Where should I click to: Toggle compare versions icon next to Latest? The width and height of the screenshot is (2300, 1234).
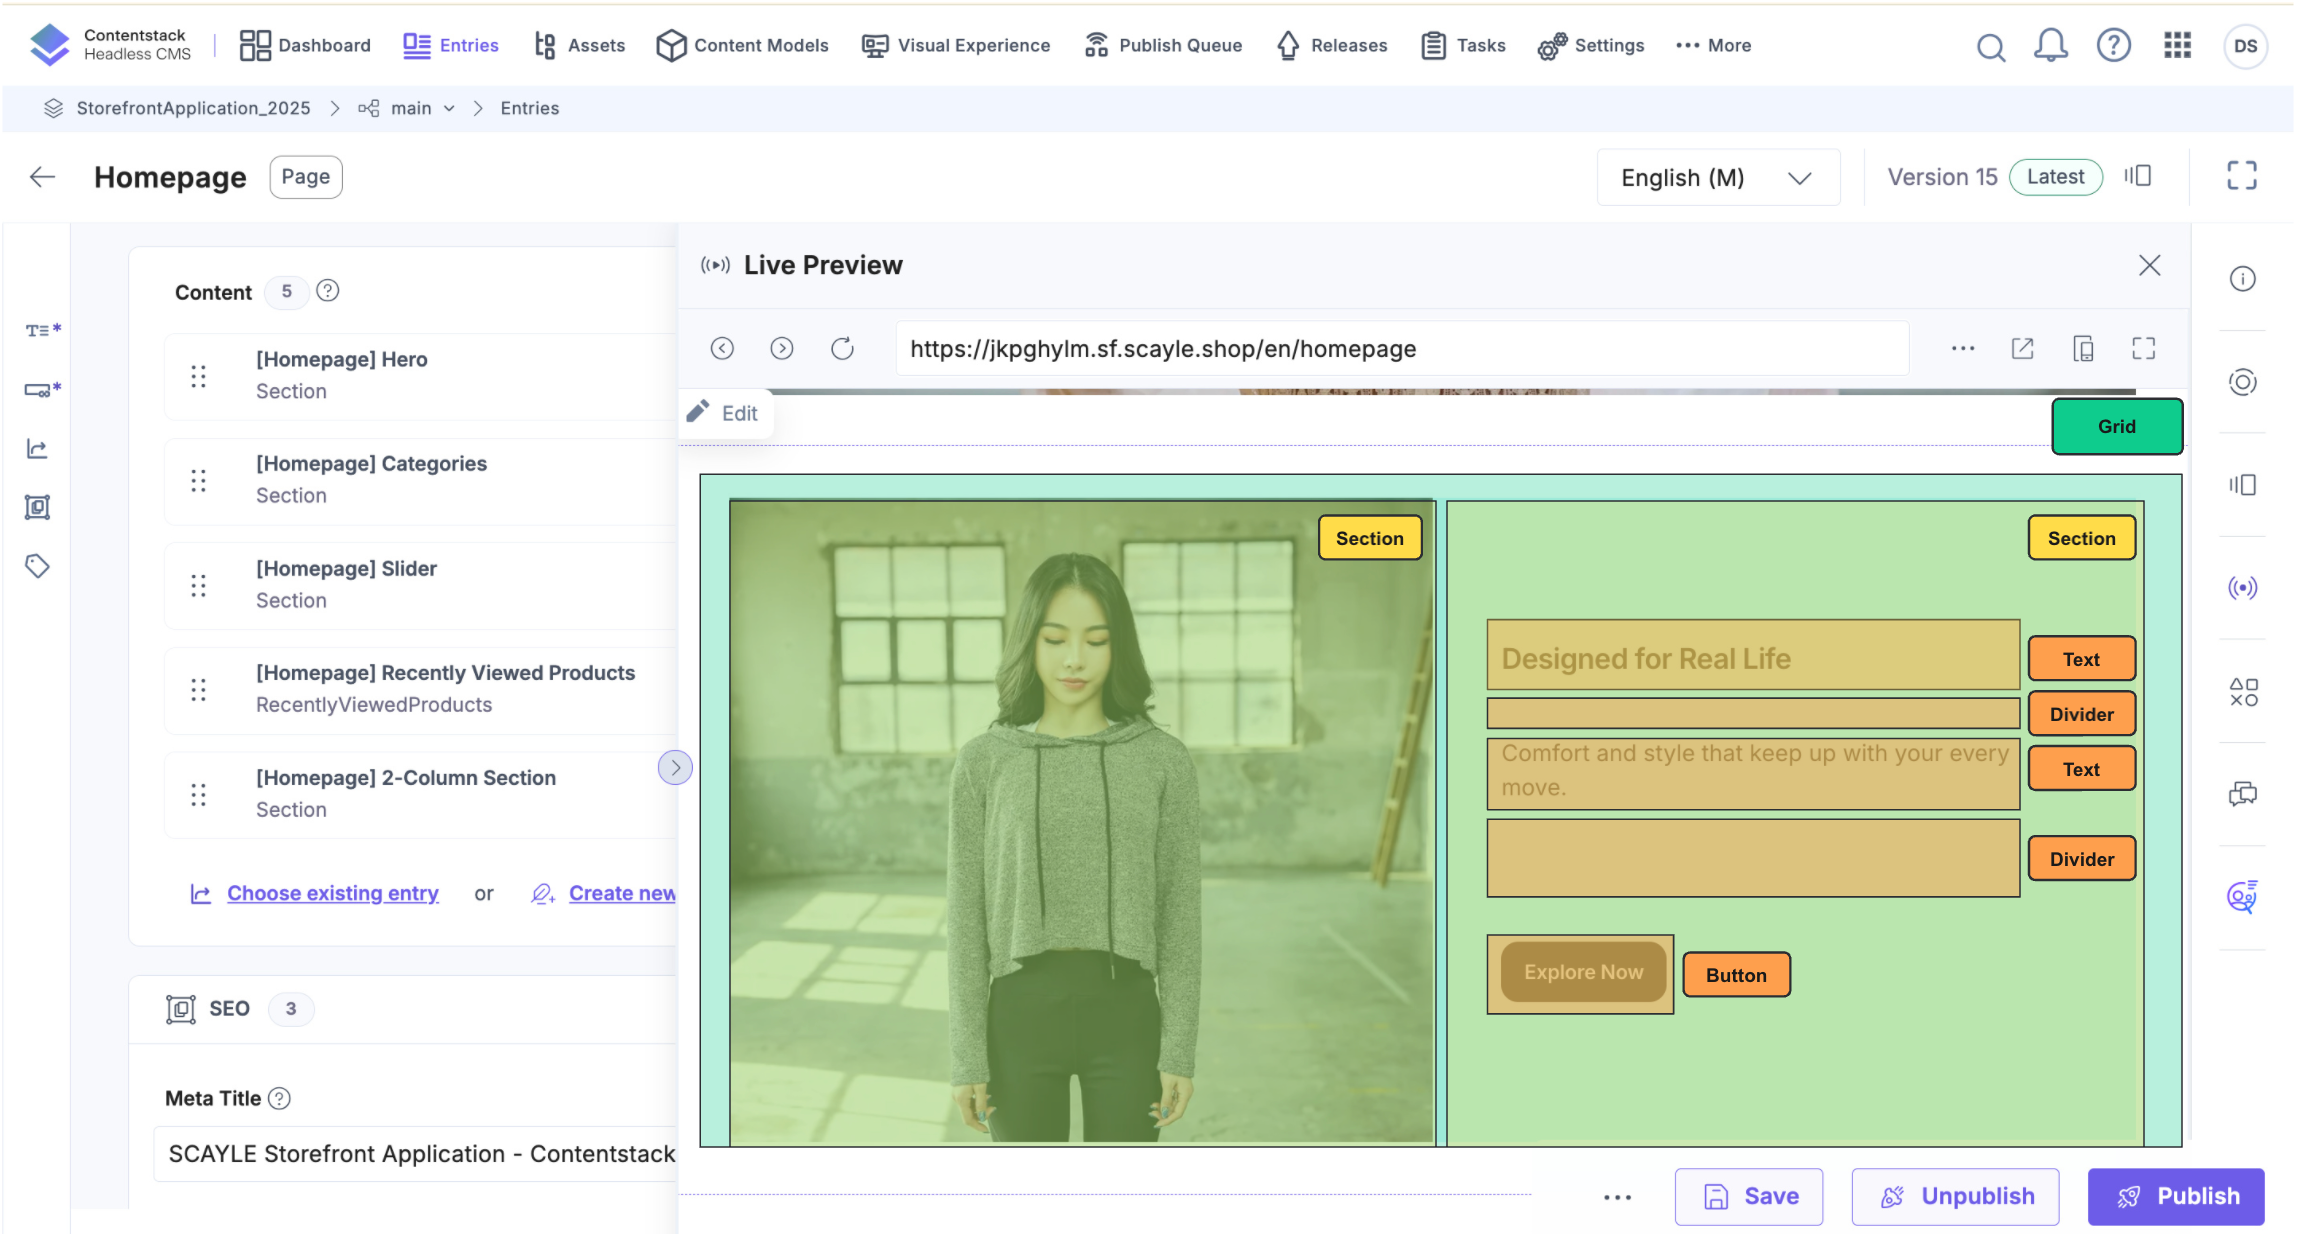click(2137, 177)
